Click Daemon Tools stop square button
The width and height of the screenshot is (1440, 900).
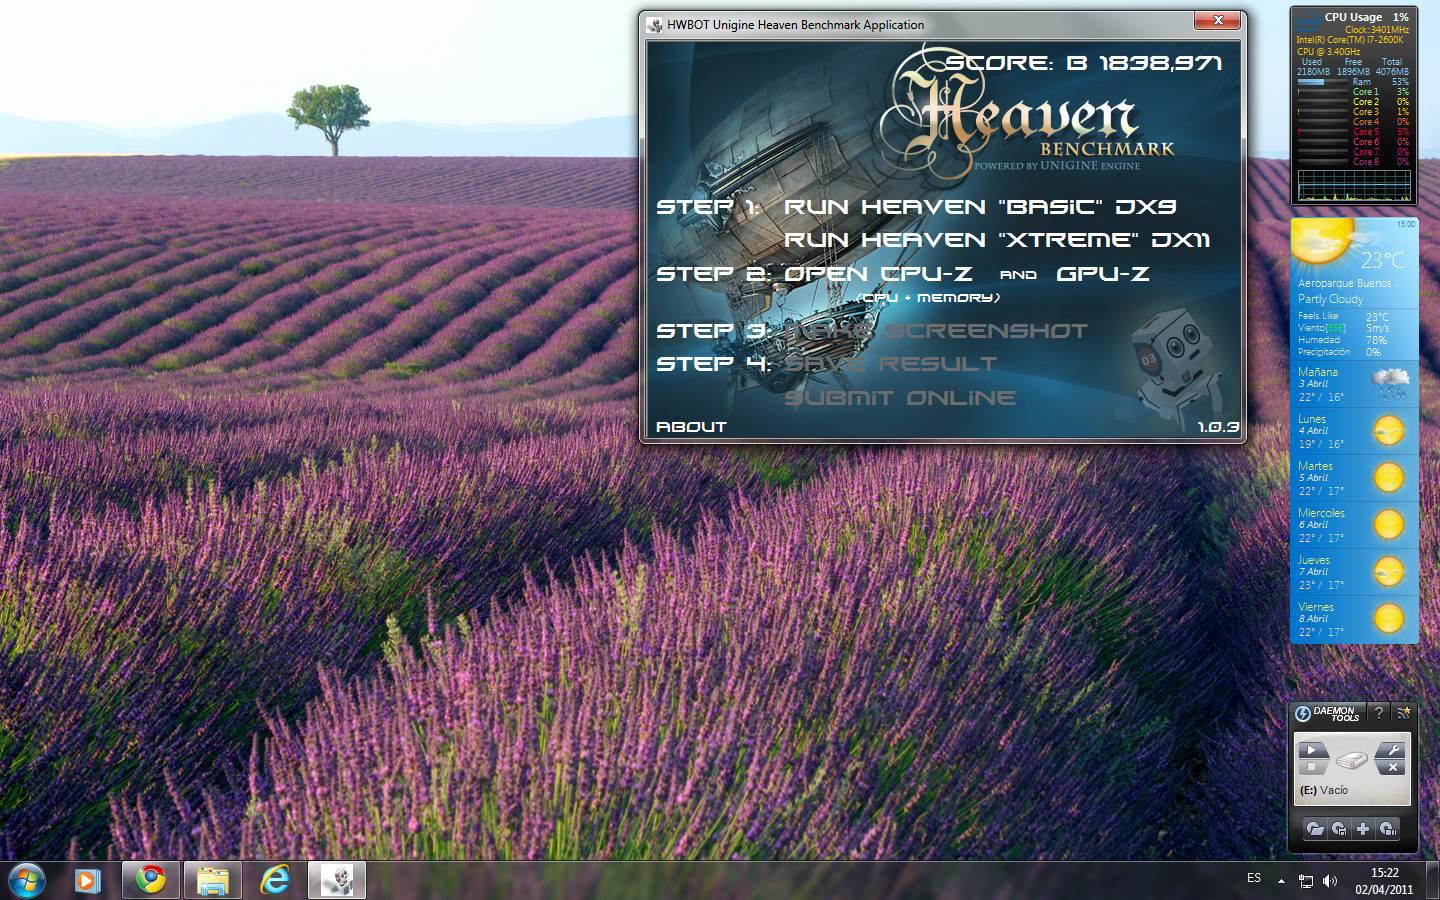click(x=1311, y=767)
